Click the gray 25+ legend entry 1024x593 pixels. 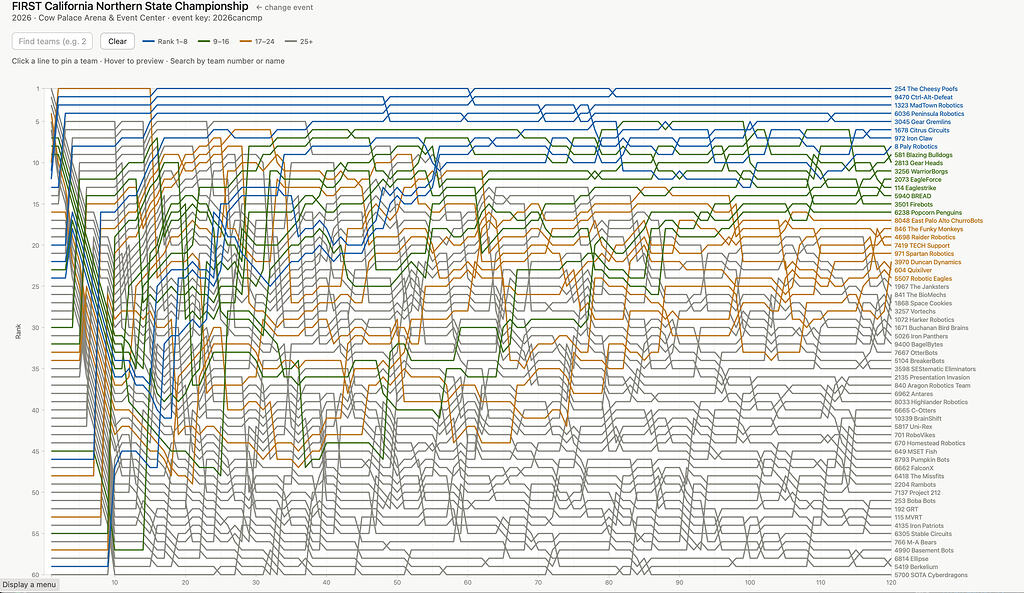point(299,41)
